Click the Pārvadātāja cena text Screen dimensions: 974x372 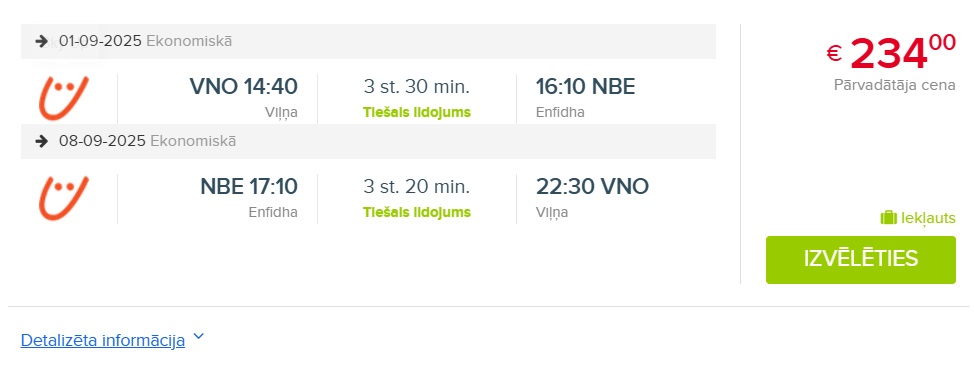894,85
